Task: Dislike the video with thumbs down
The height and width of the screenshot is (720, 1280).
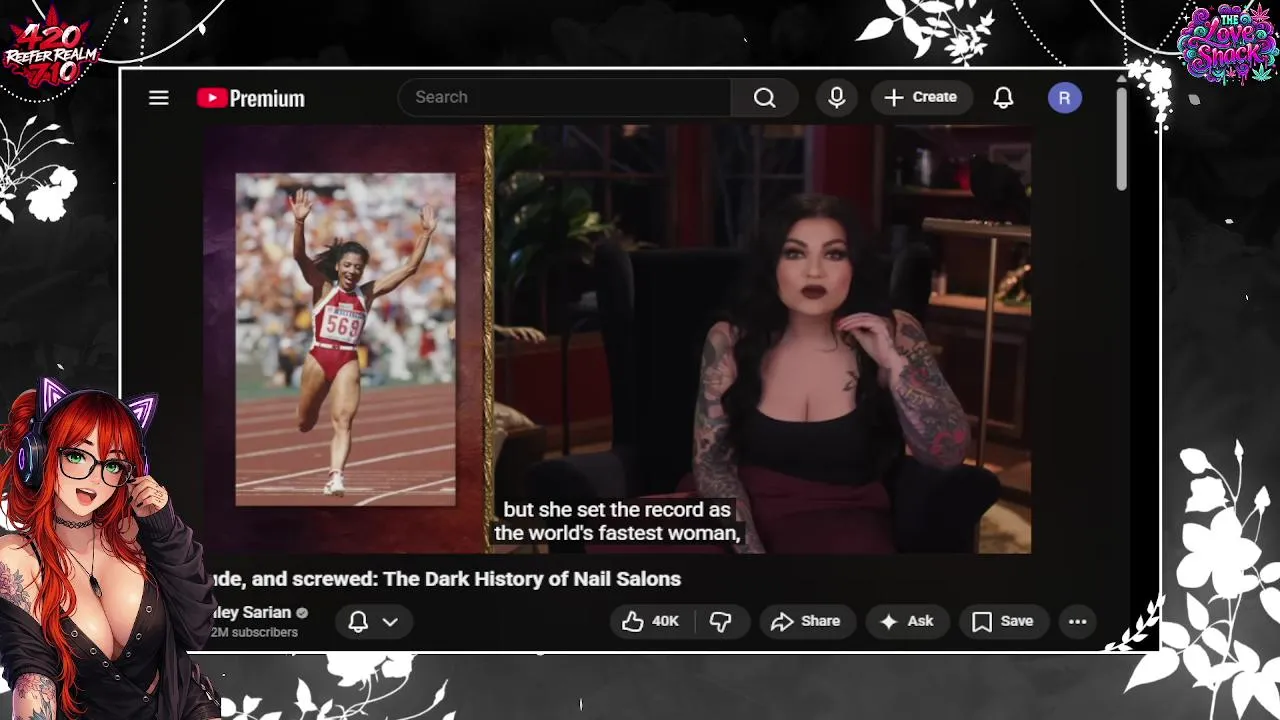Action: [x=720, y=621]
